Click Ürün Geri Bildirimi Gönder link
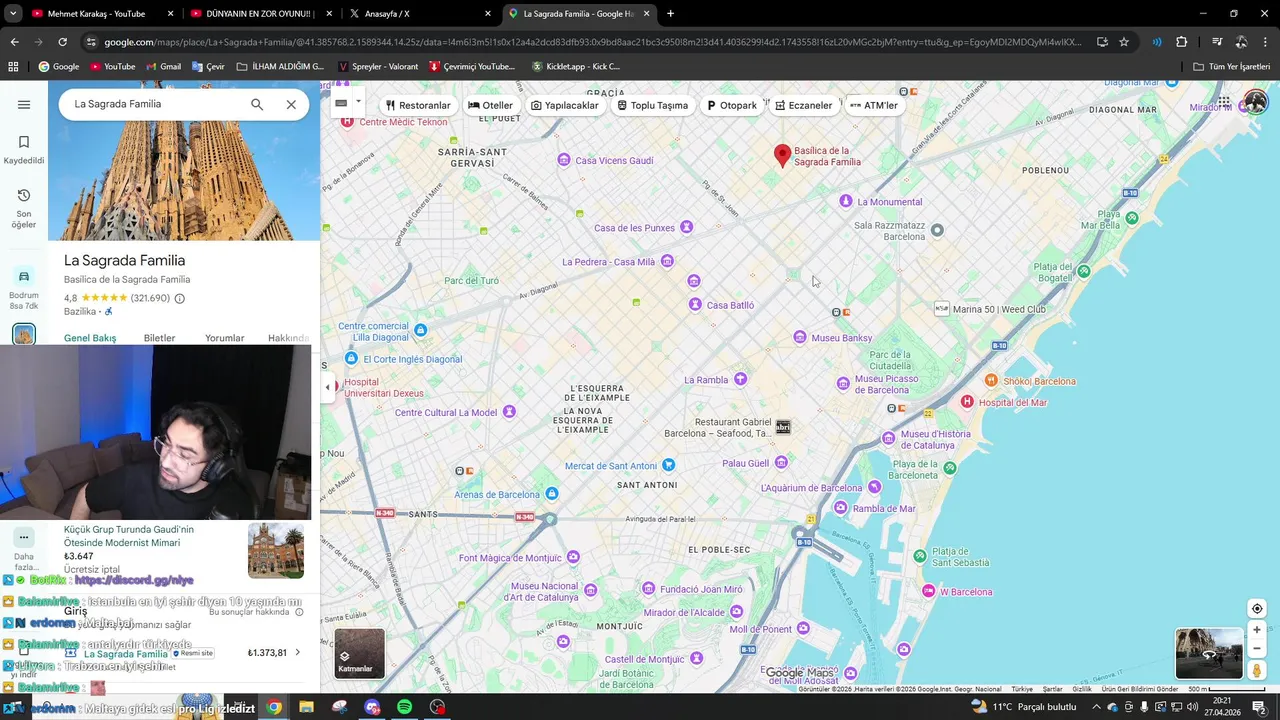This screenshot has width=1280, height=720. 1140,689
